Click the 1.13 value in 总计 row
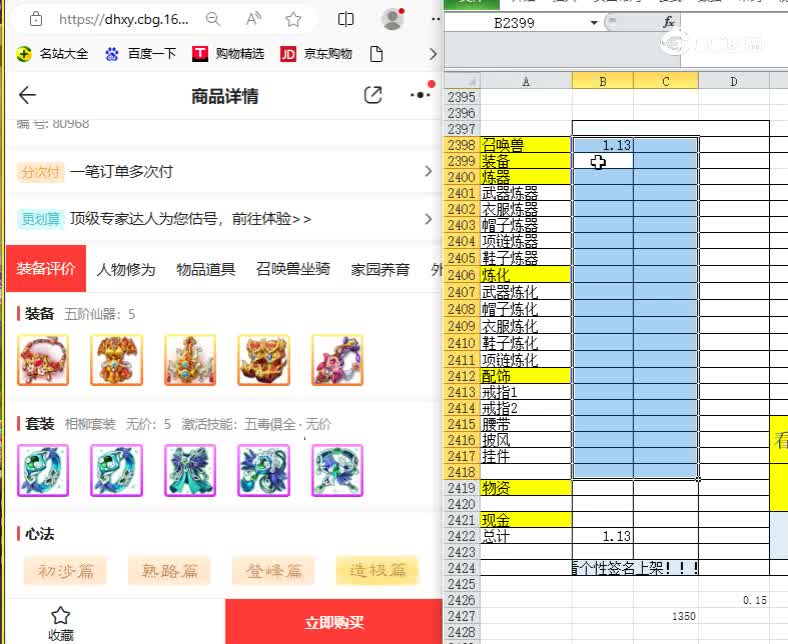Screen dimensions: 788x644 [616, 536]
